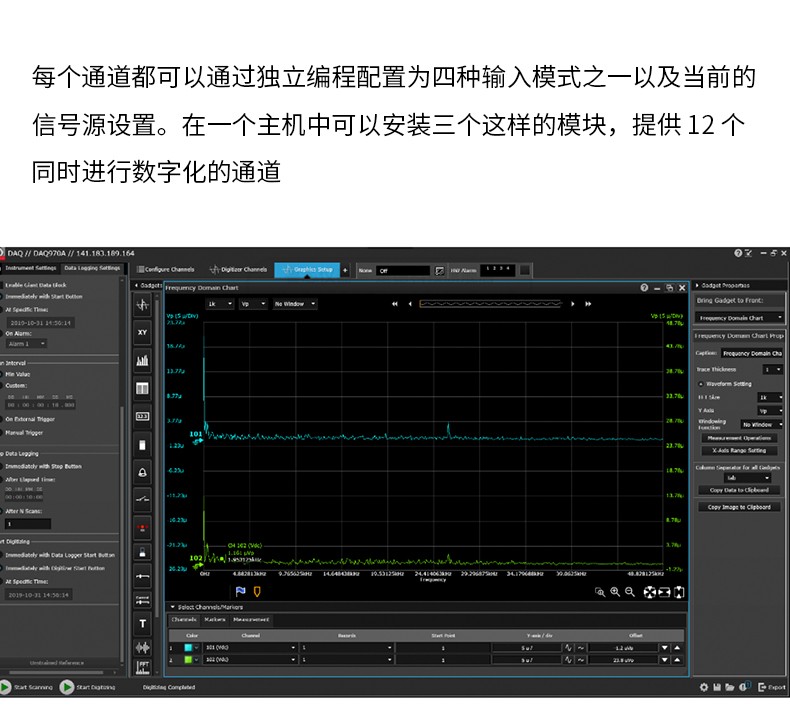
Task: Pick the table gadget icon in sidebar
Action: pos(142,388)
